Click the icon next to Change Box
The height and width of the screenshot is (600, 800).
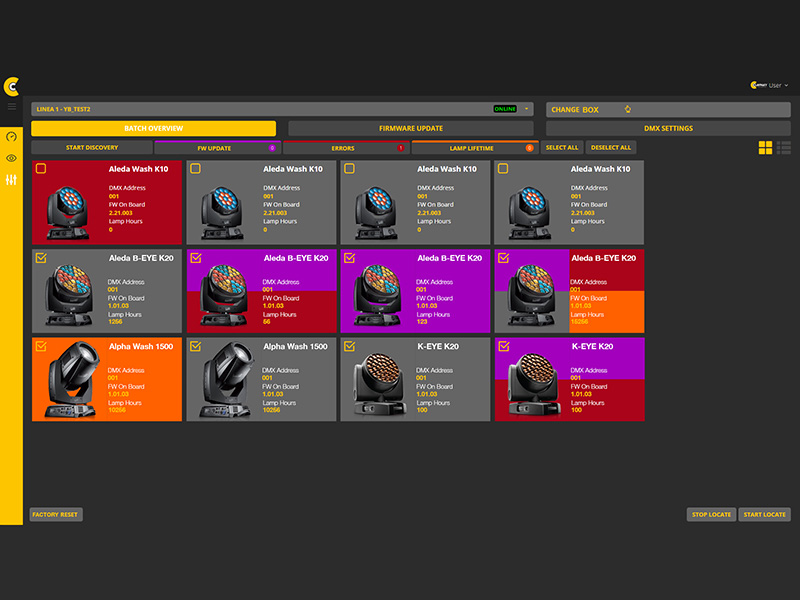point(627,110)
